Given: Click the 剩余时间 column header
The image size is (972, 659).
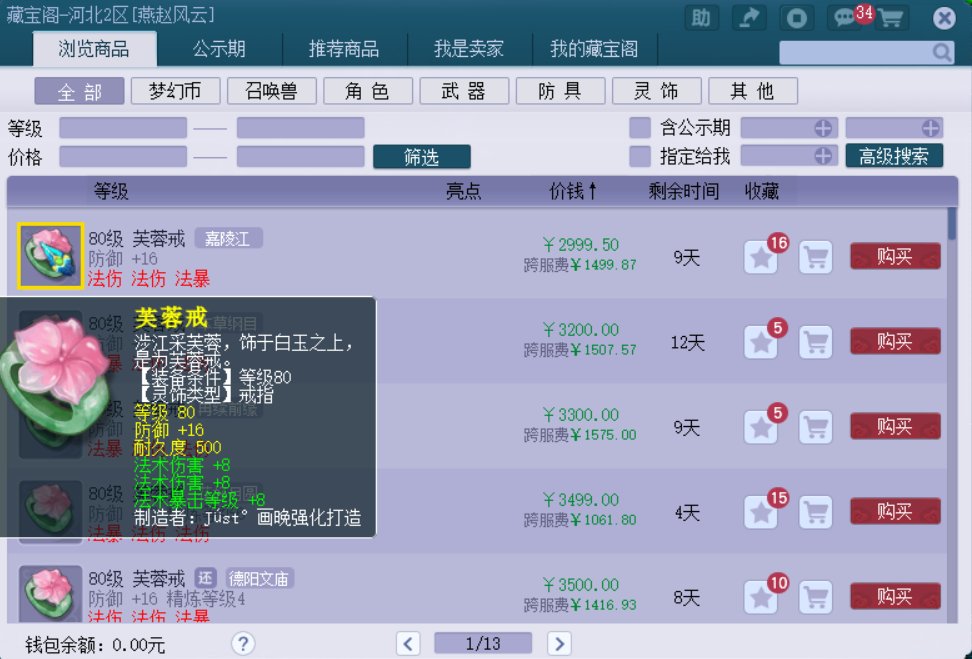Looking at the screenshot, I should (684, 191).
